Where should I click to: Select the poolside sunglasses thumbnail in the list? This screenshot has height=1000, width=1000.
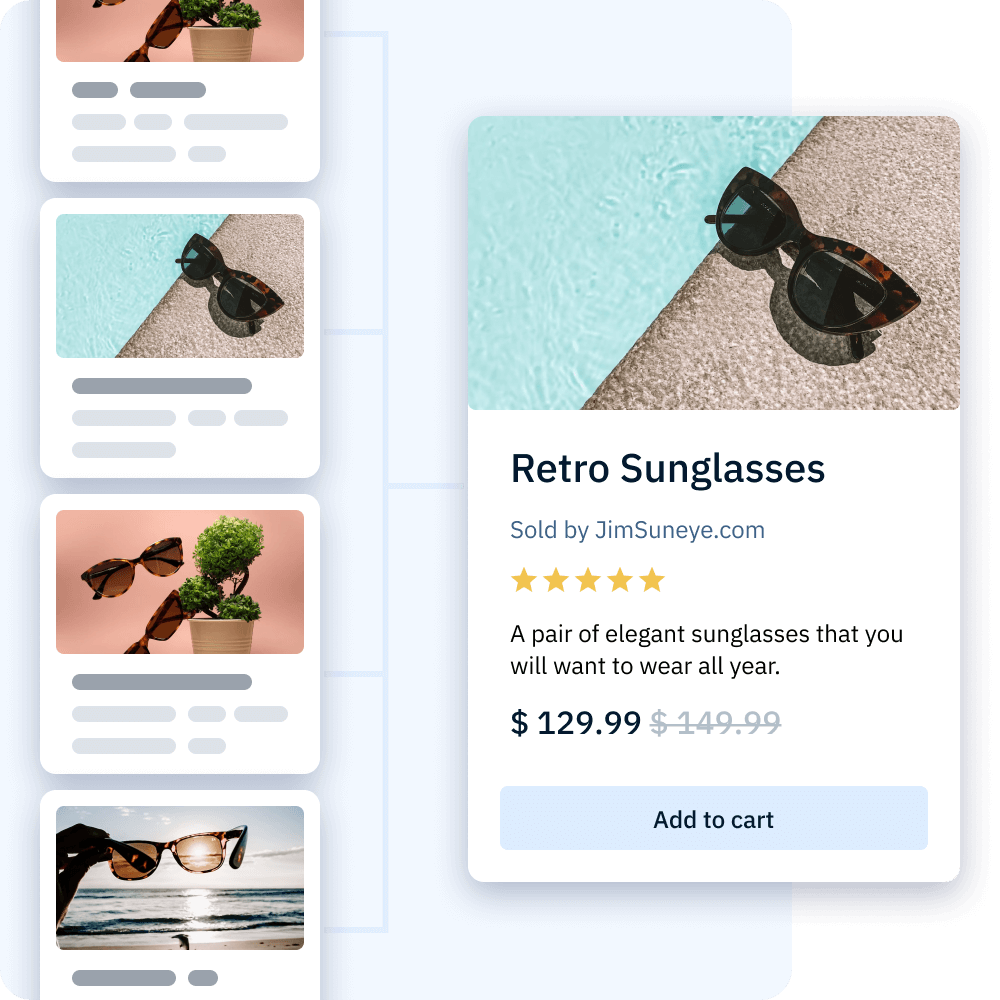(x=180, y=286)
